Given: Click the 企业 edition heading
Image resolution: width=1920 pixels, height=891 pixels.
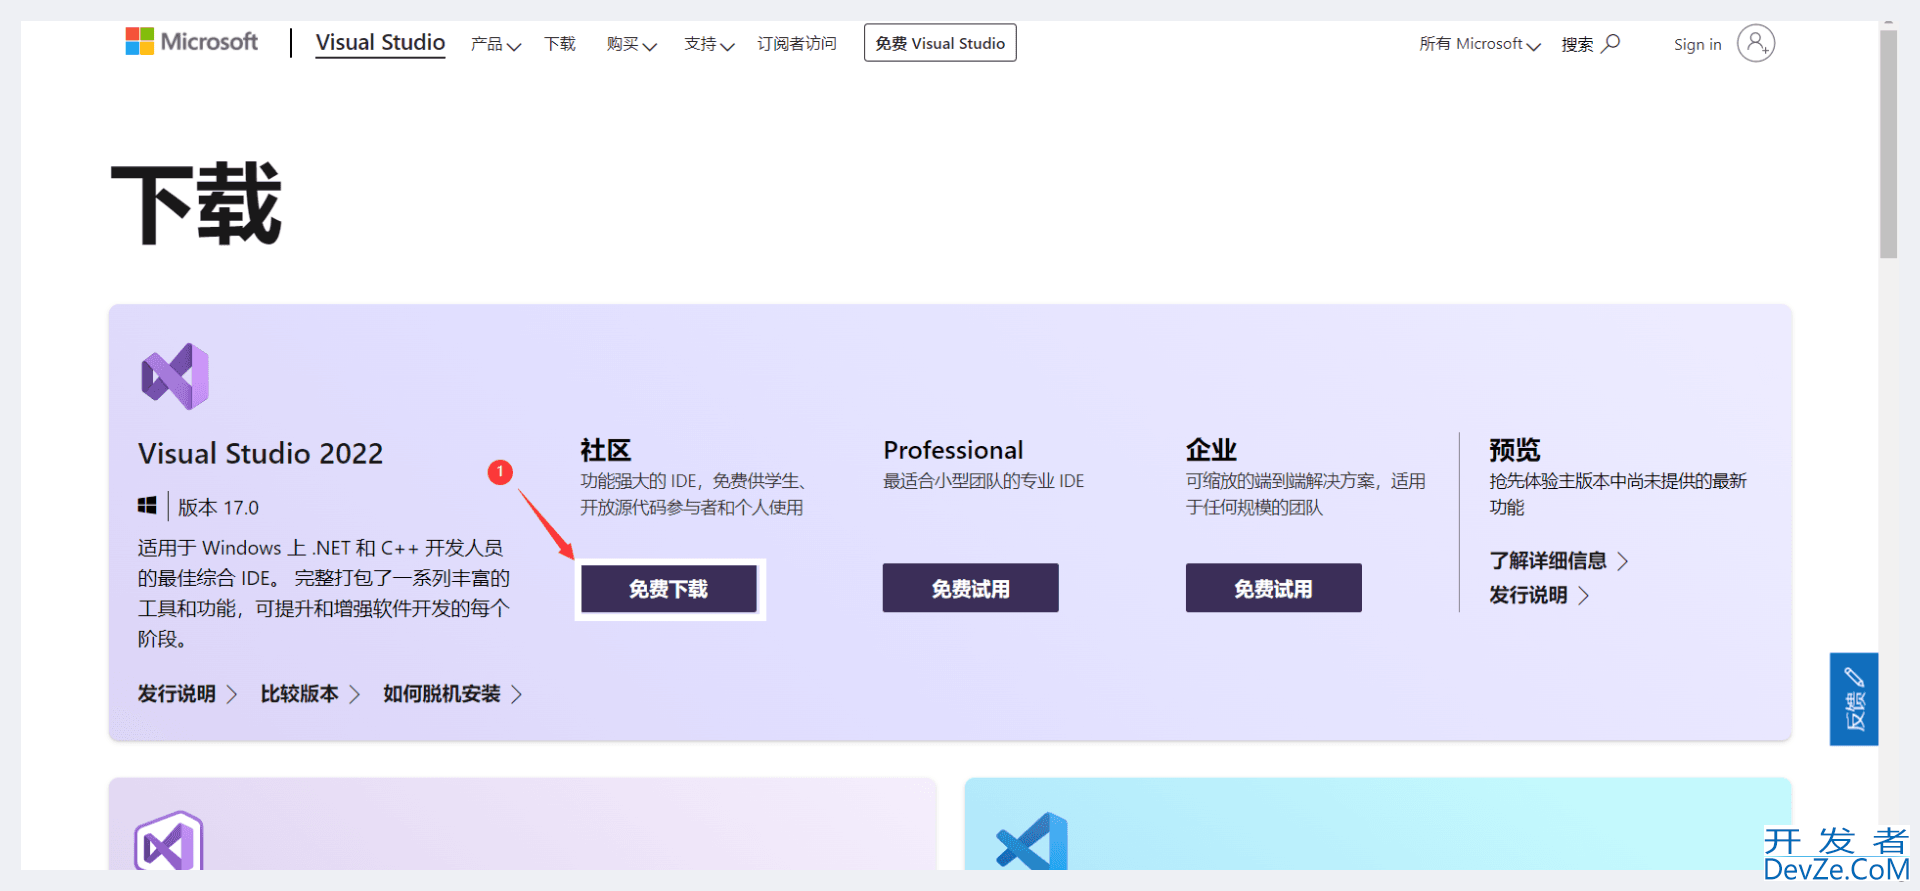Looking at the screenshot, I should click(1211, 450).
